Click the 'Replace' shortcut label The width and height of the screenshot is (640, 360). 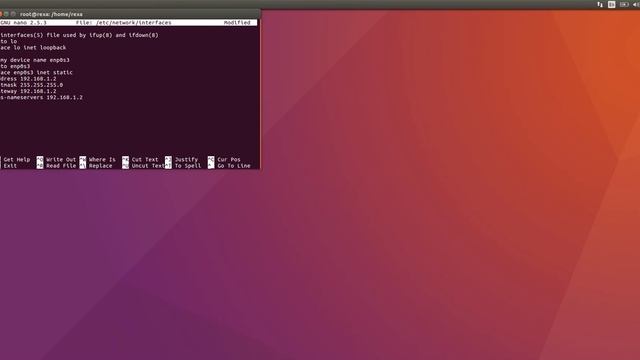(100, 166)
